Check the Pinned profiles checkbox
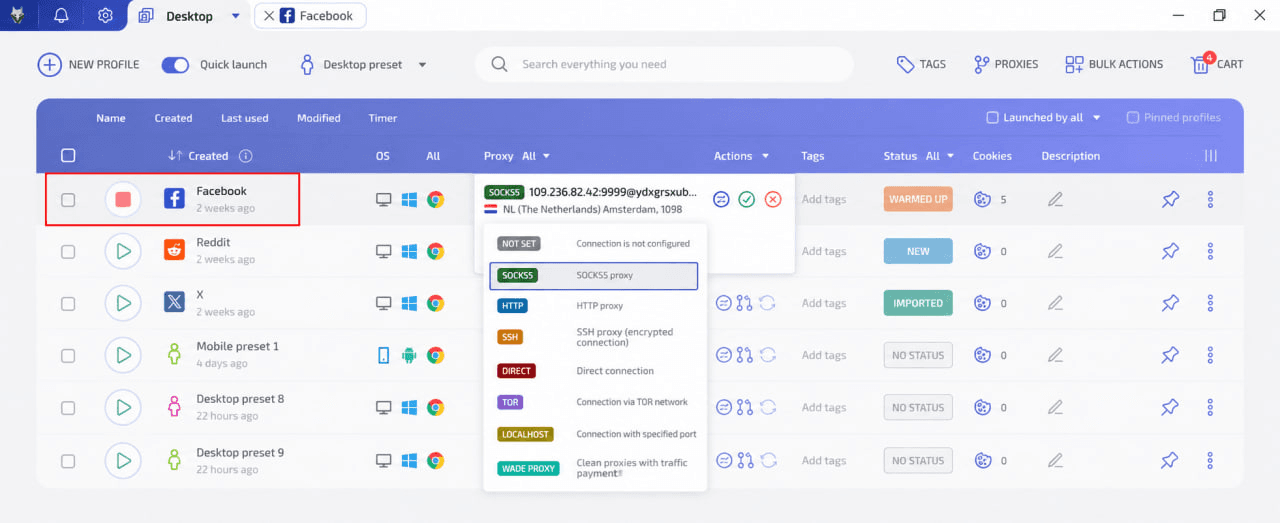1280x523 pixels. pos(1133,117)
